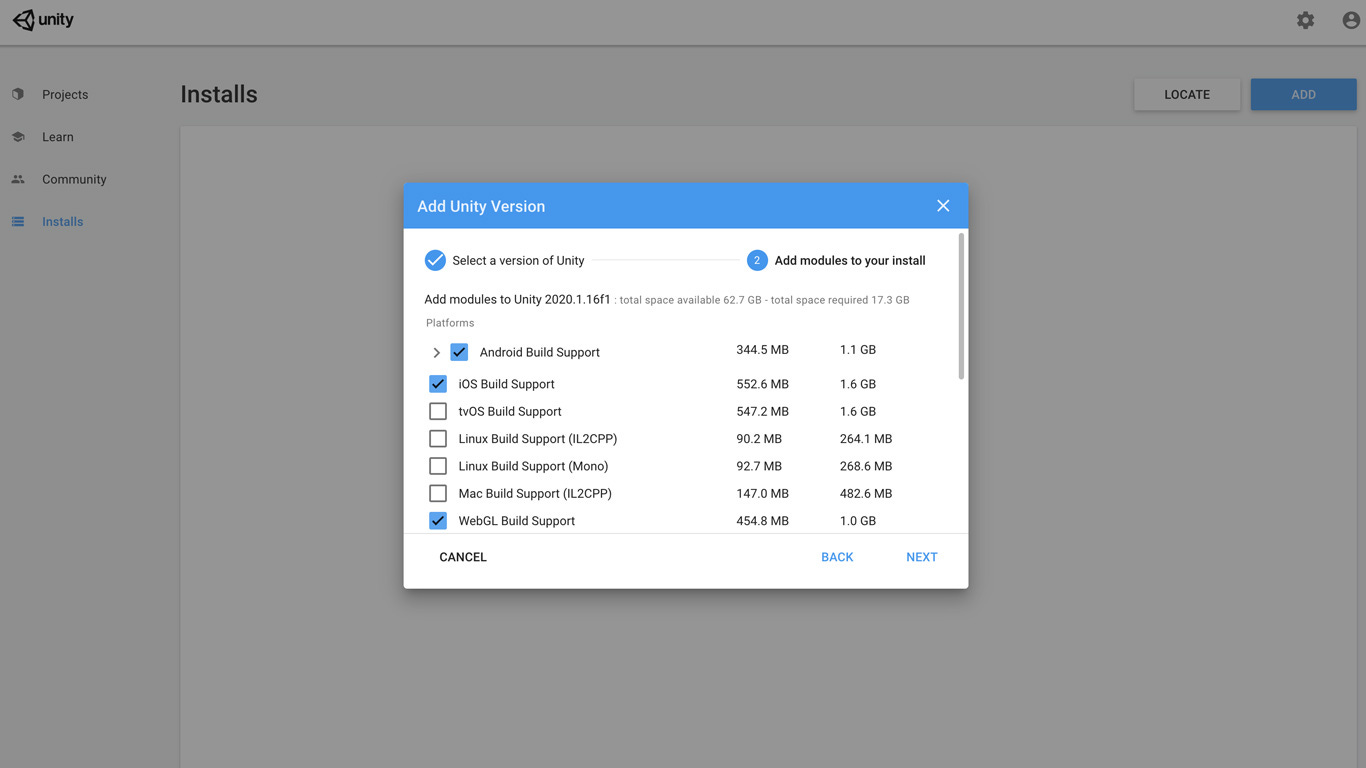Open the Projects section
Viewport: 1366px width, 768px height.
[65, 94]
